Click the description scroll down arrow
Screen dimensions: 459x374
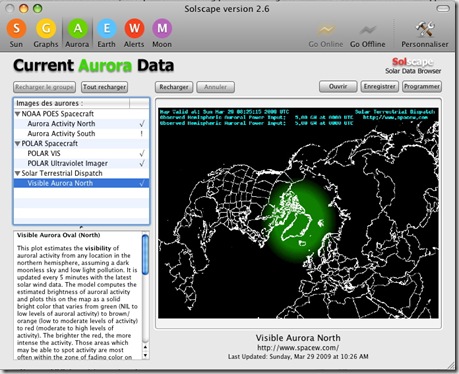(x=145, y=355)
